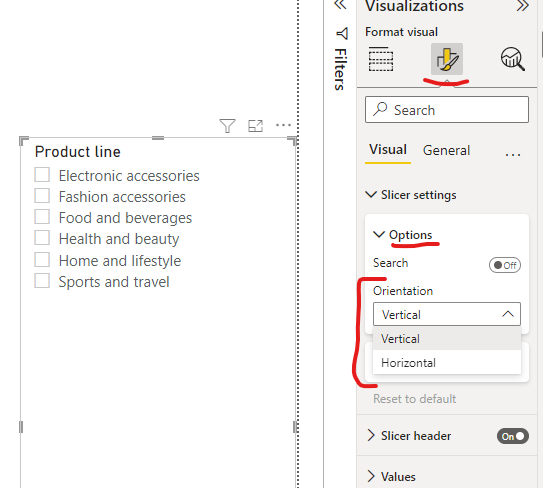The height and width of the screenshot is (488, 543).
Task: Click into the format Search field
Action: coord(447,109)
